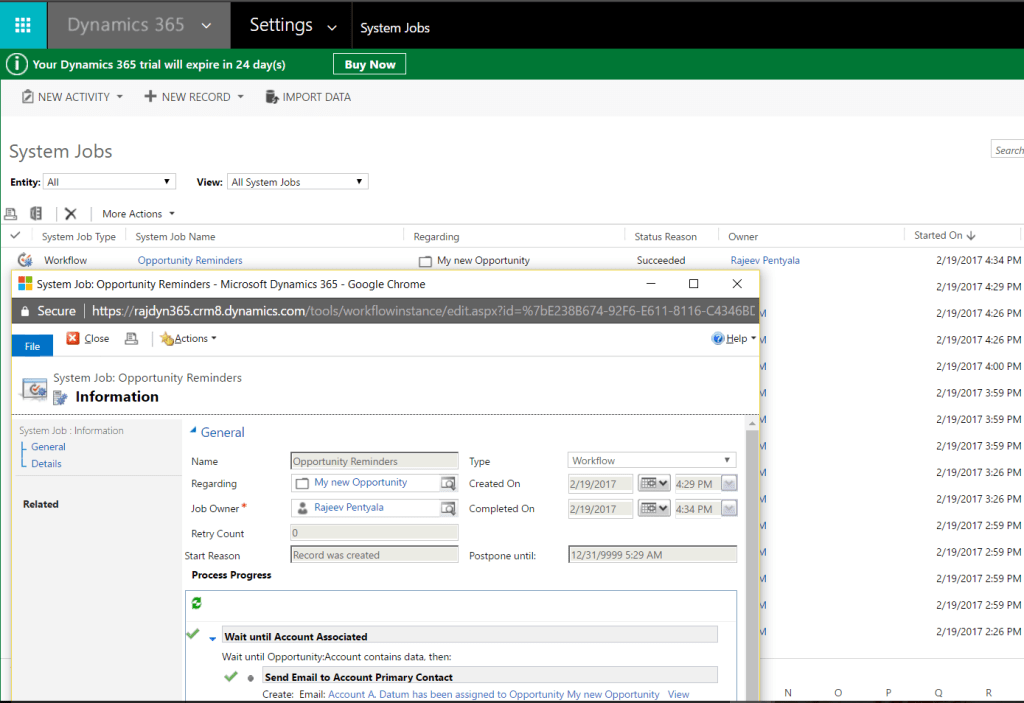The width and height of the screenshot is (1024, 703).
Task: Click the Postpone until input field
Action: click(x=651, y=555)
